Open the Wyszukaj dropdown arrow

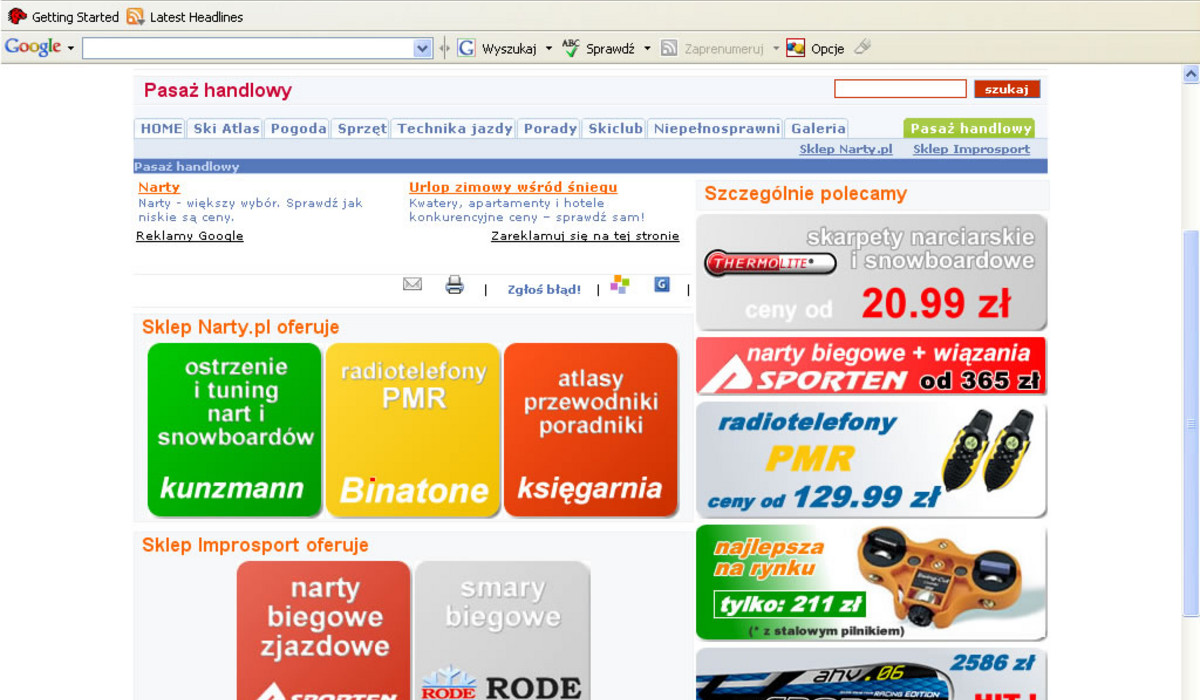549,48
